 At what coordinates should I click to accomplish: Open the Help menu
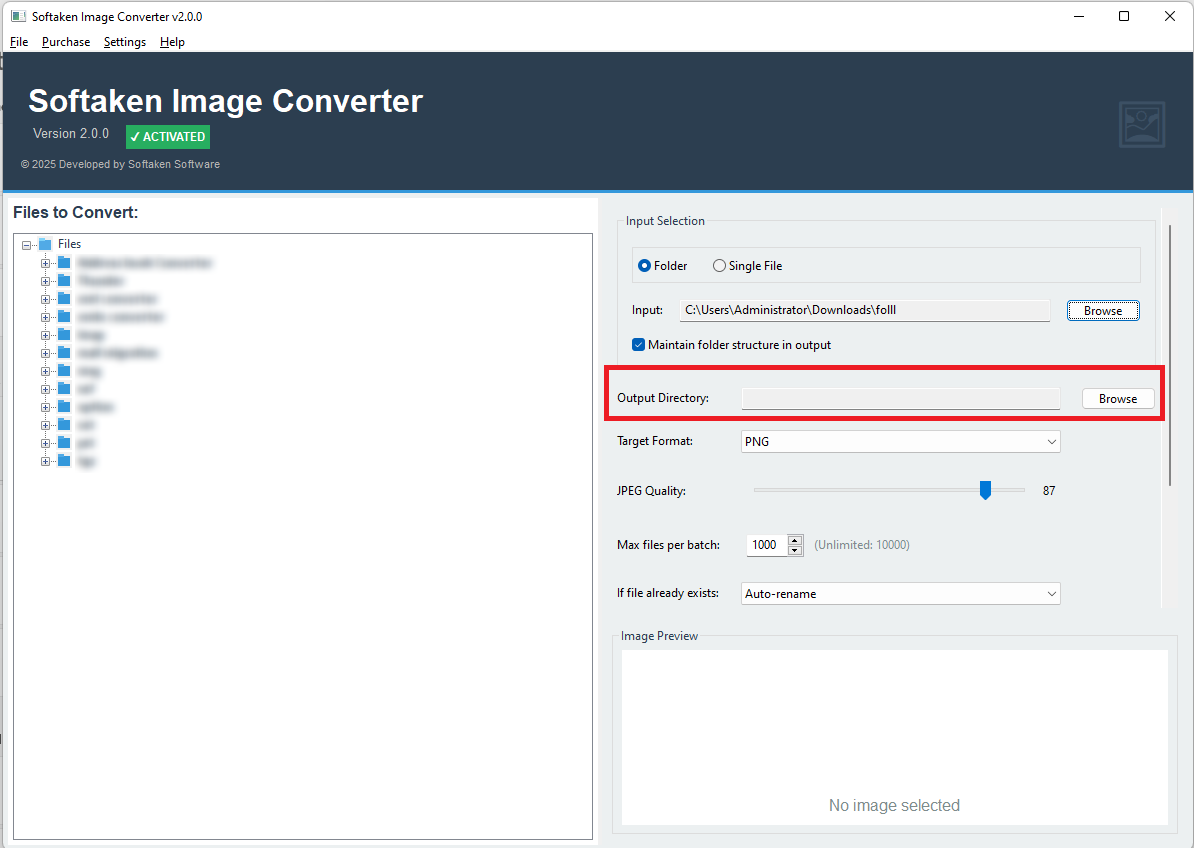click(x=172, y=42)
